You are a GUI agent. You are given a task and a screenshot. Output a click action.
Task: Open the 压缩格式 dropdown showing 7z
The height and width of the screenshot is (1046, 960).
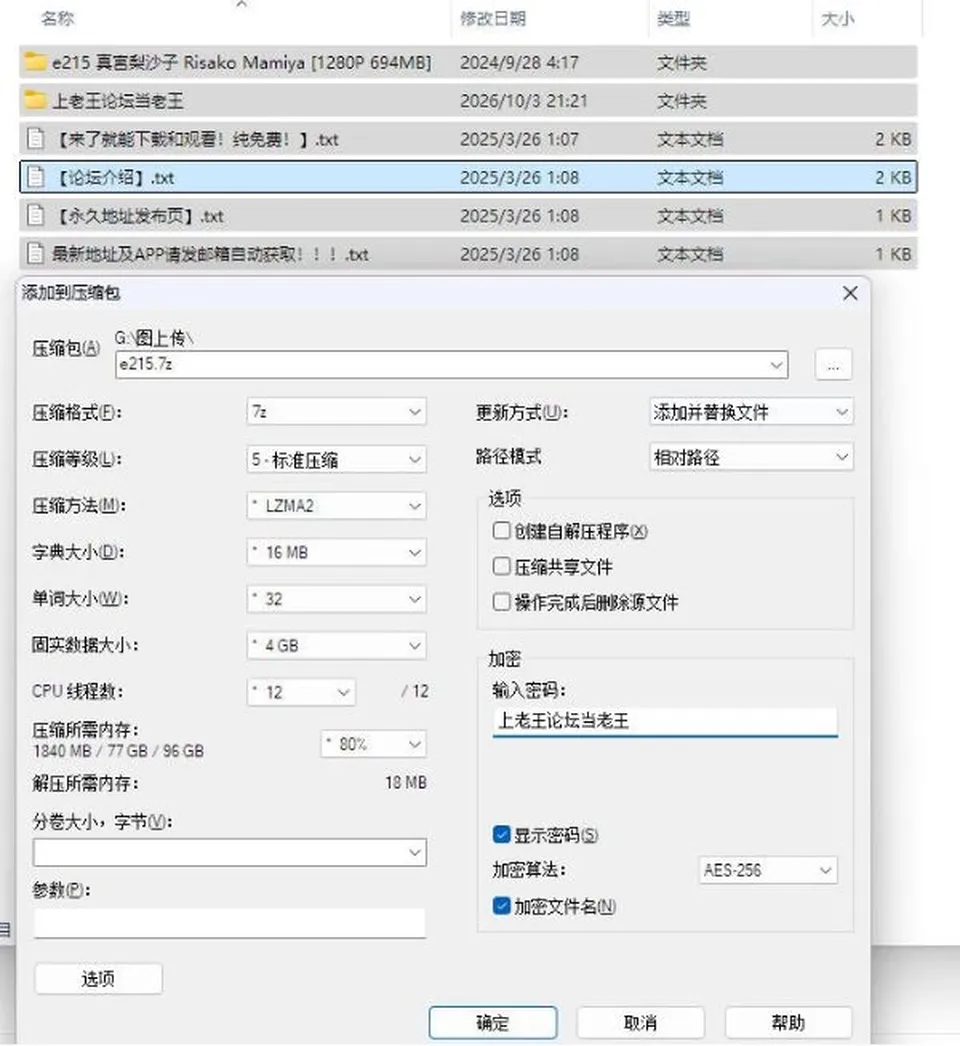[336, 412]
